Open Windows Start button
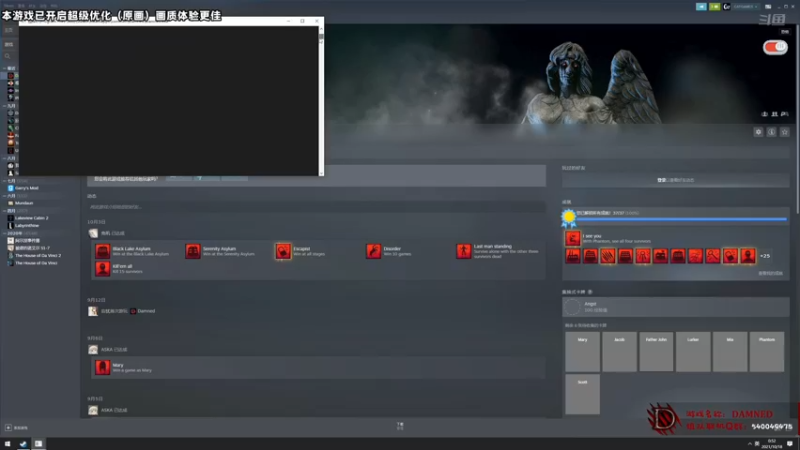The width and height of the screenshot is (800, 450). pos(7,444)
